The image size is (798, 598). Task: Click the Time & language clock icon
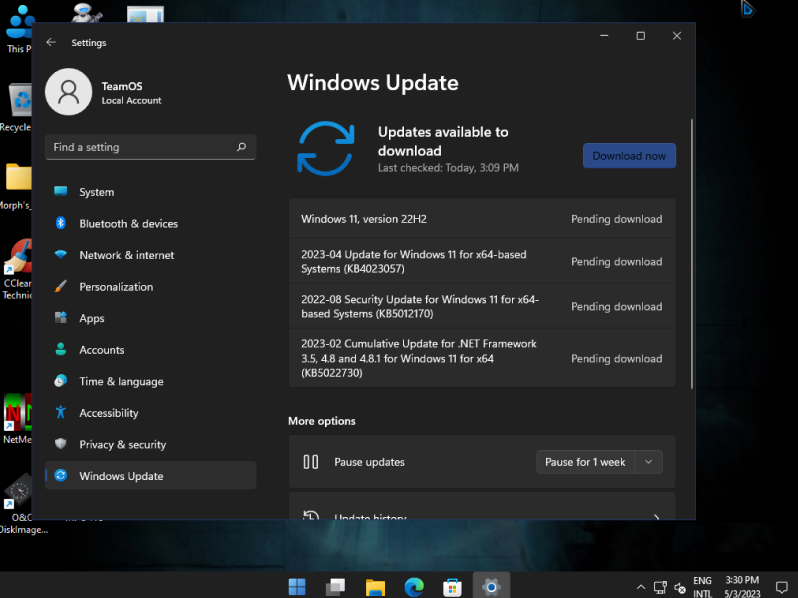(x=61, y=381)
